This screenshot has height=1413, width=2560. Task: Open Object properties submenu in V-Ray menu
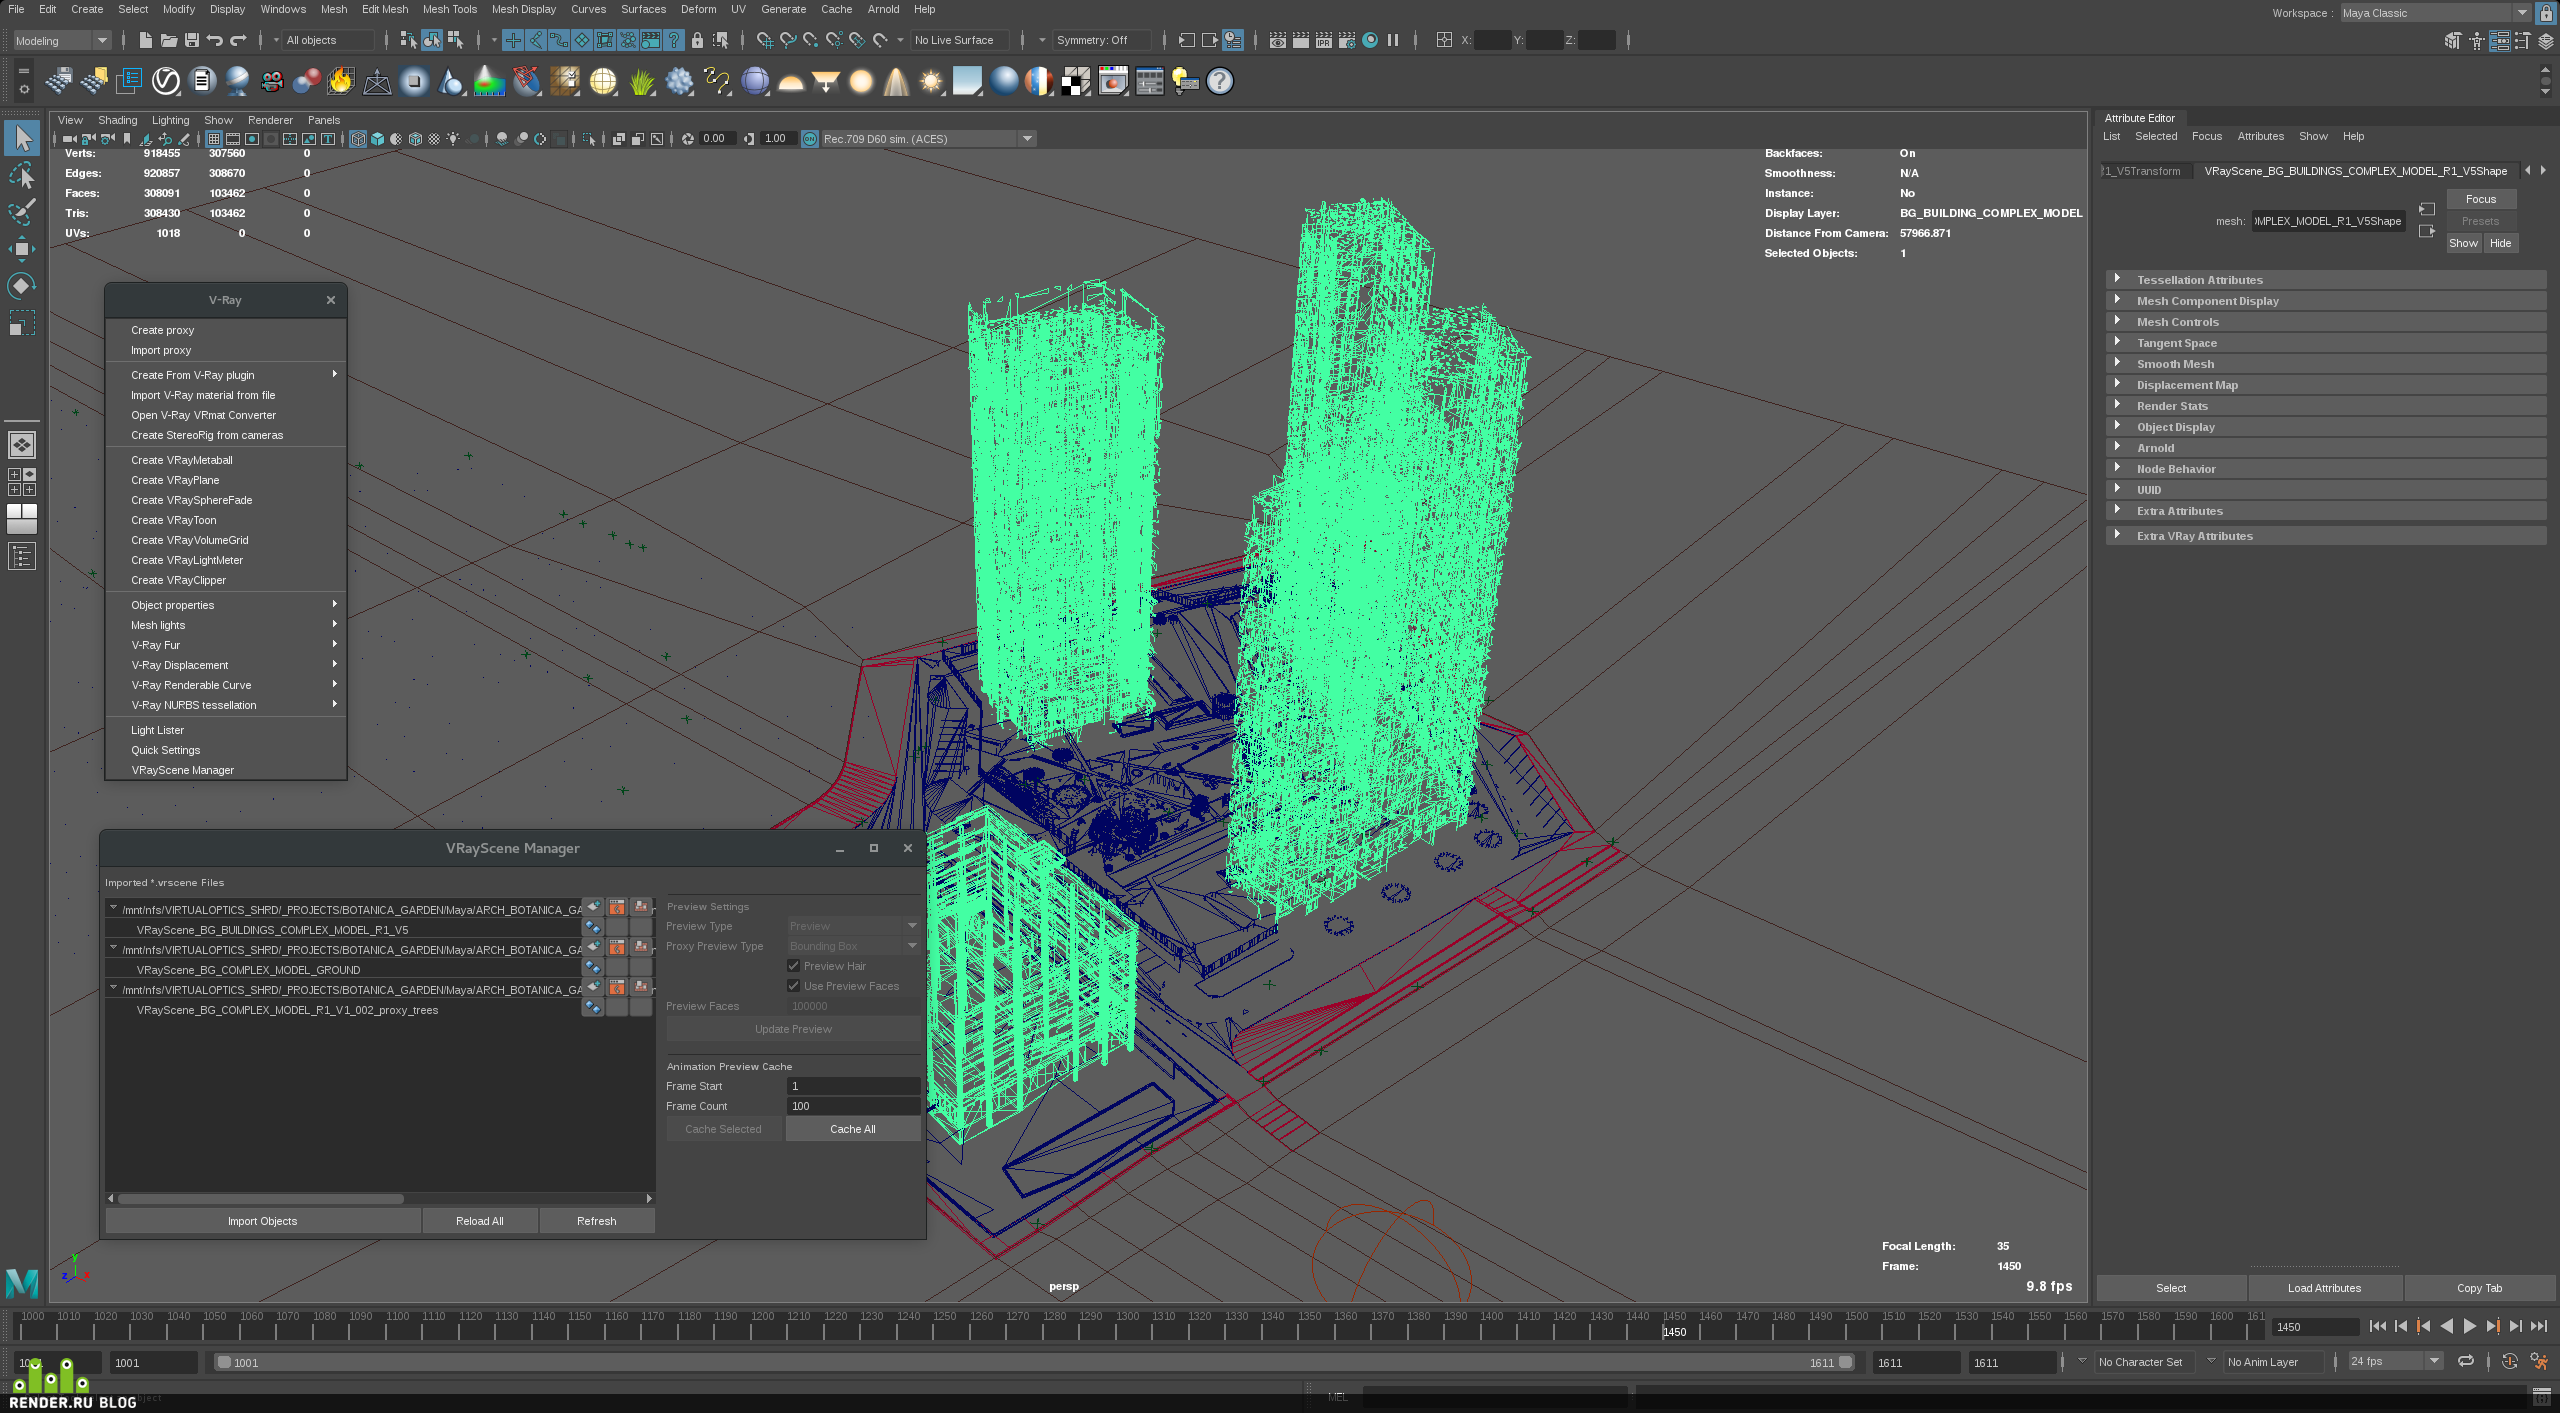click(x=225, y=605)
